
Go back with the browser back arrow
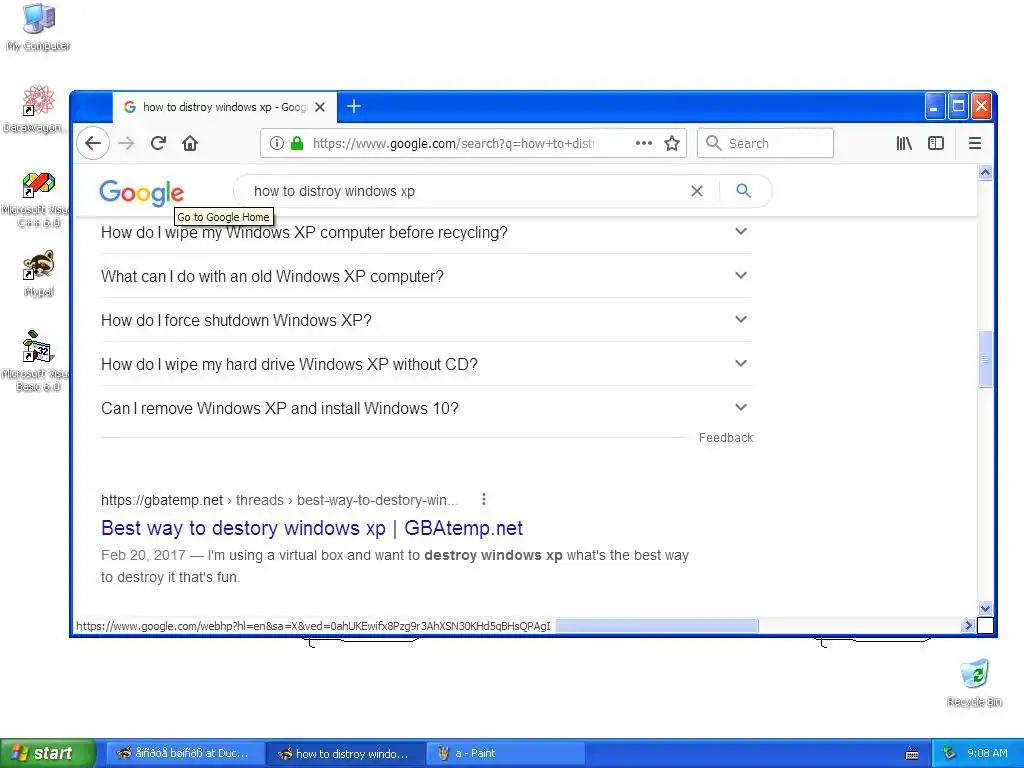pyautogui.click(x=93, y=143)
